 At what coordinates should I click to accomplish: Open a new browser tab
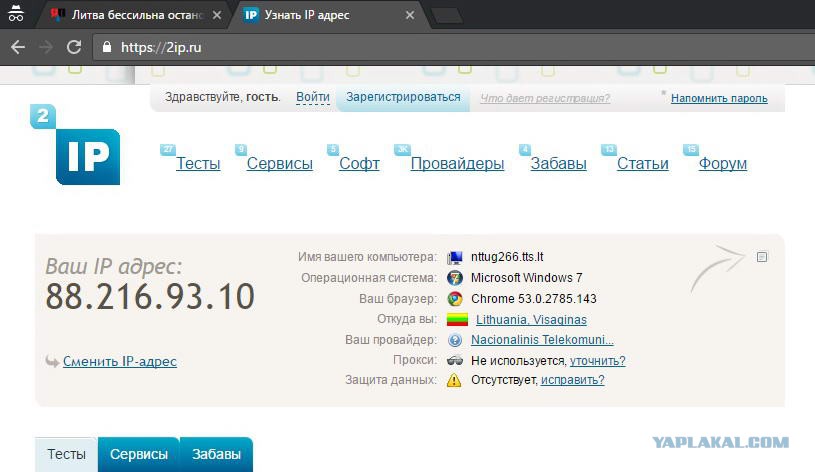(447, 16)
